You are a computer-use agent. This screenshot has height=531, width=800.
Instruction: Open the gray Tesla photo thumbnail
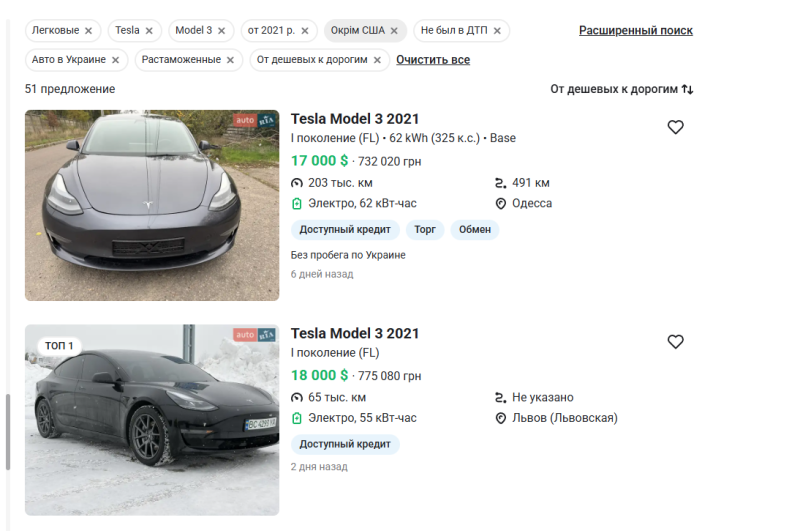click(x=152, y=205)
